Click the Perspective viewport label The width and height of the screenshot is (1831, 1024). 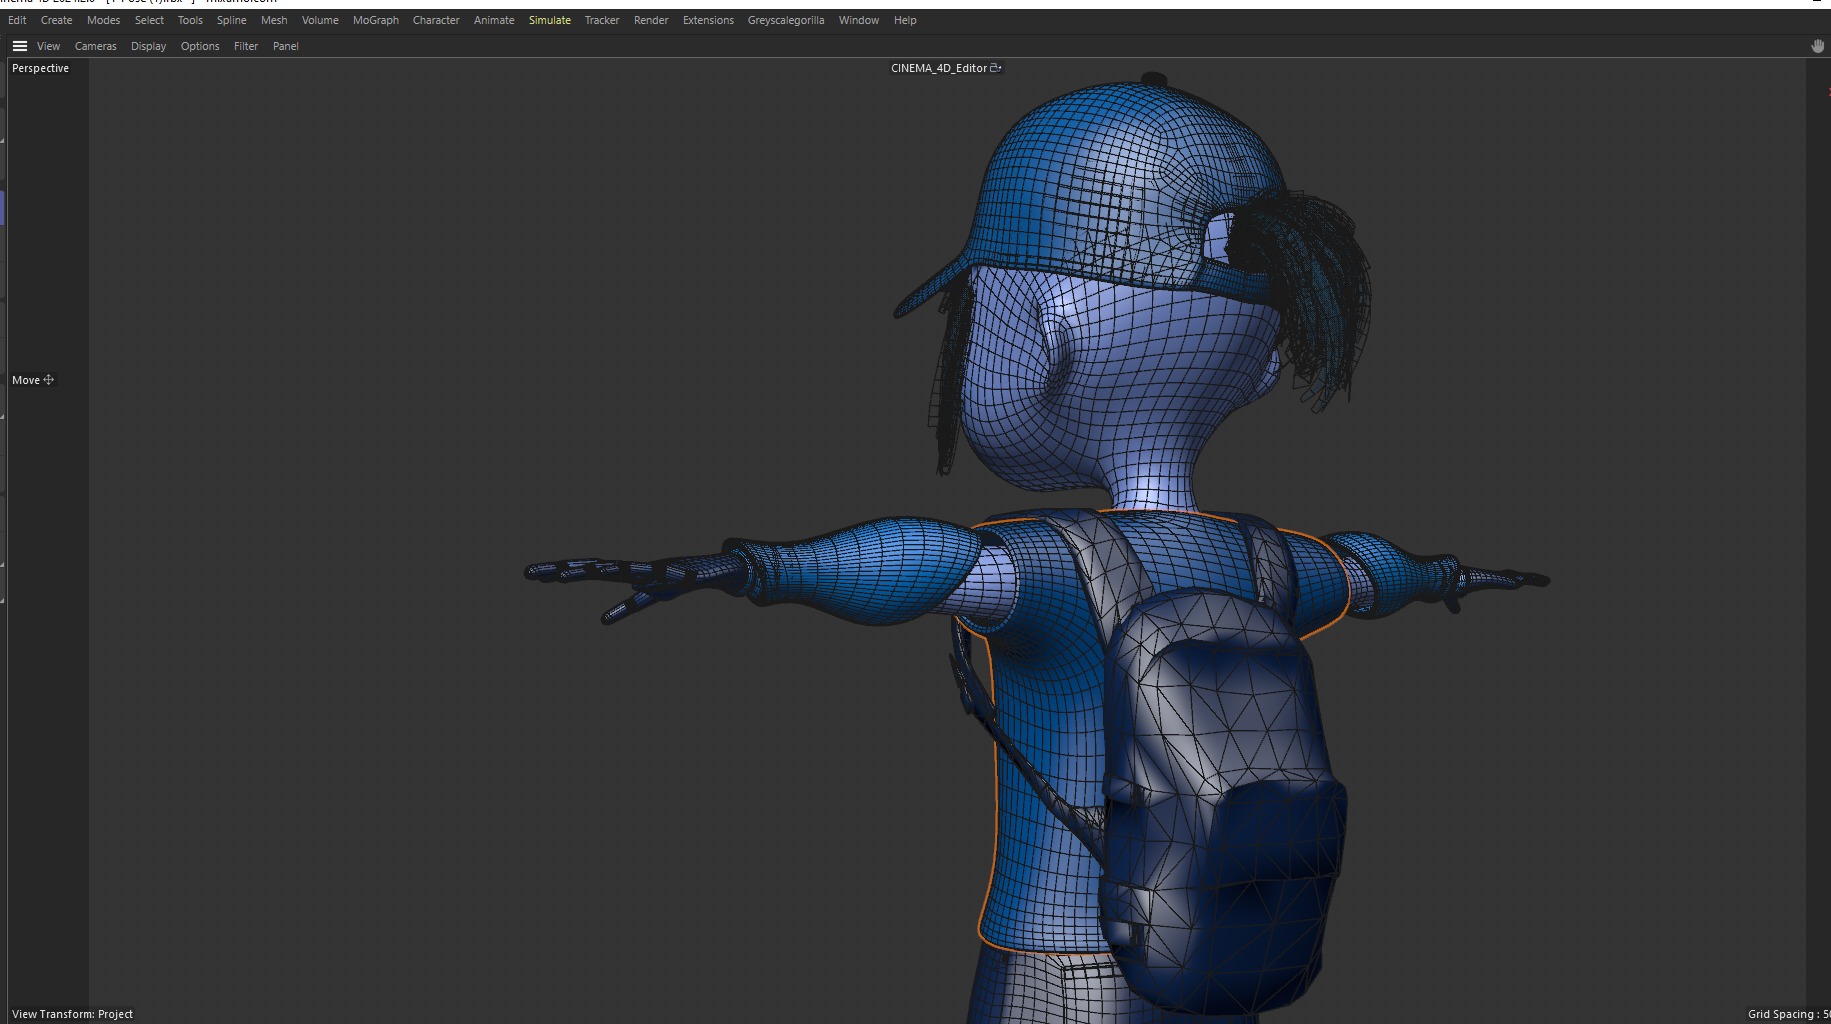click(40, 68)
